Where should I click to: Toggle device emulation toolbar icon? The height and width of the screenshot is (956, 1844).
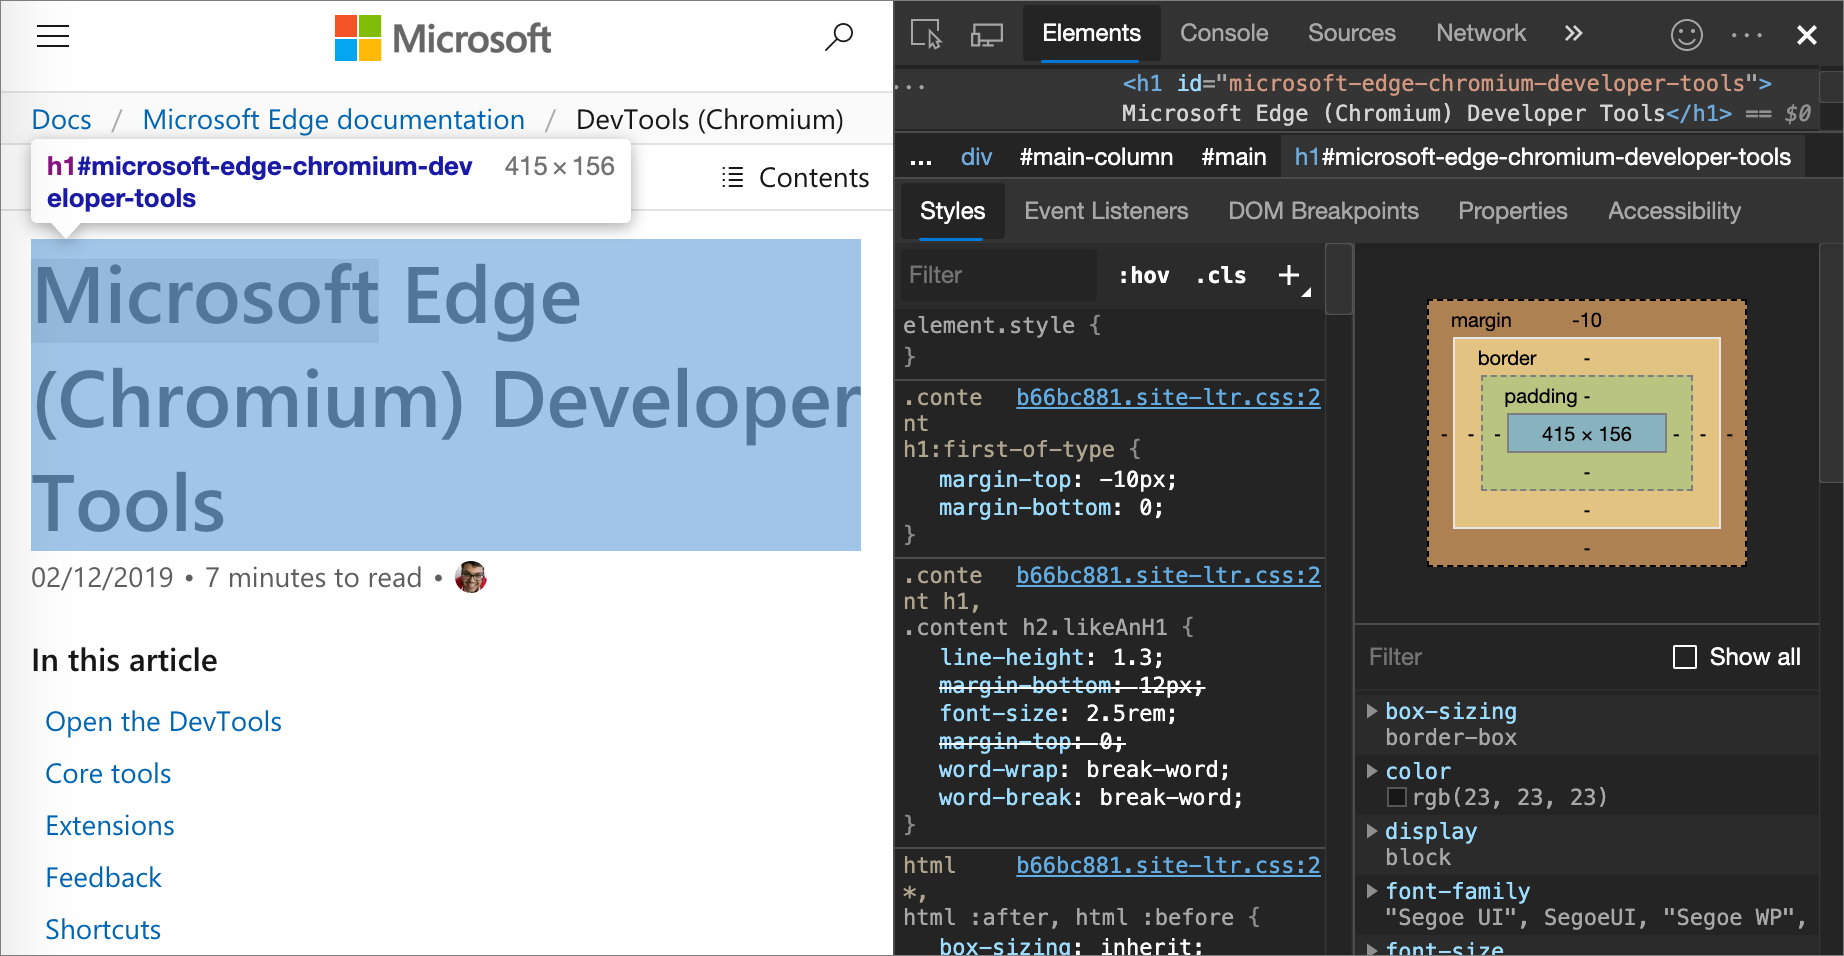(x=986, y=34)
